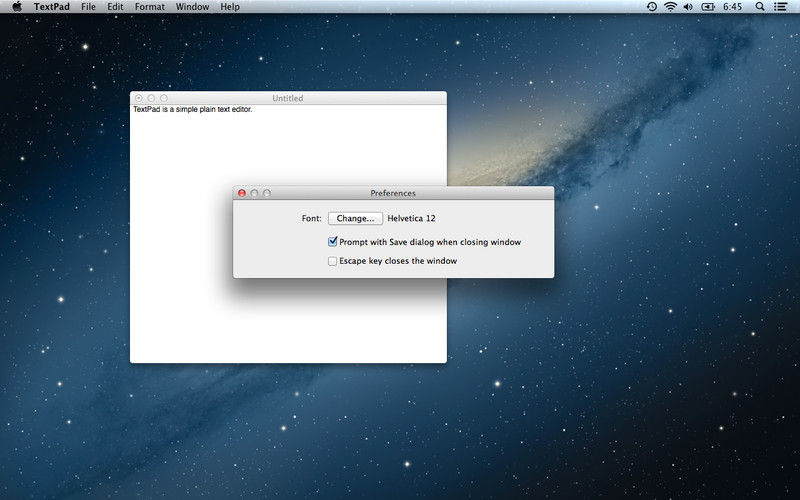Close the Preferences window

click(242, 193)
